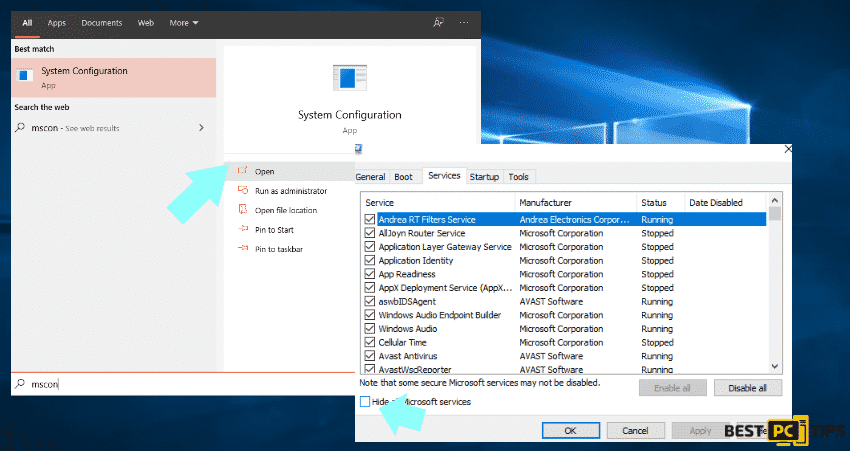Click the mscon search input field

point(183,384)
